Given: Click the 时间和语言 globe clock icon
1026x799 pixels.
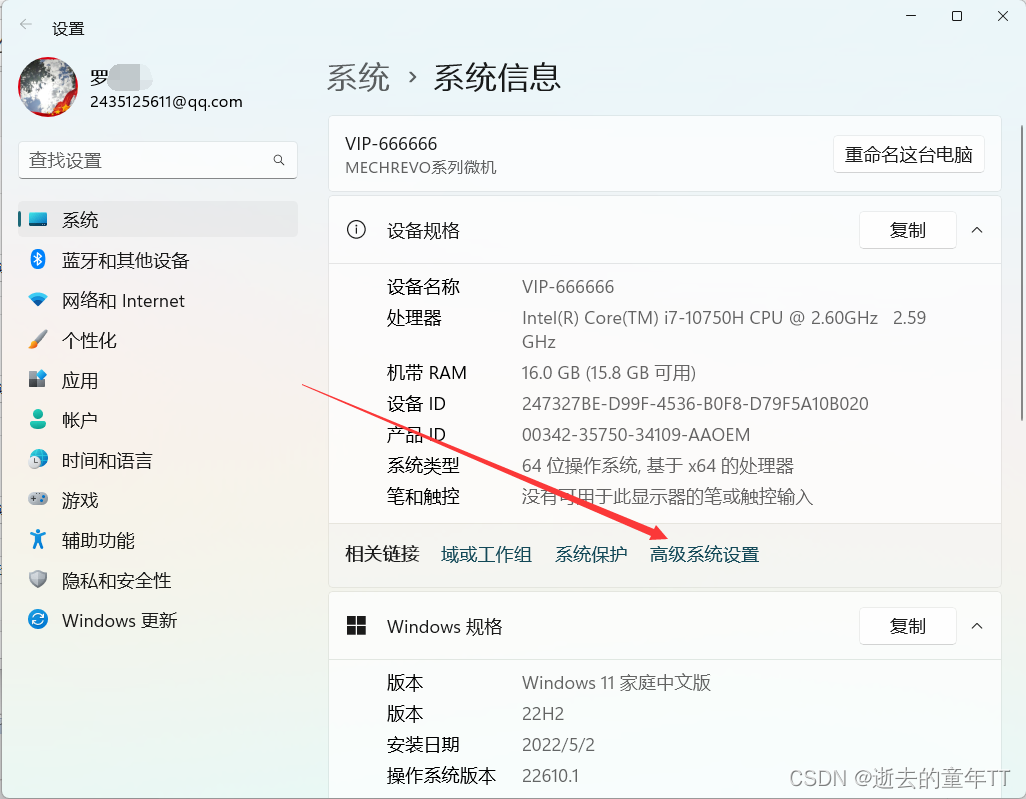Looking at the screenshot, I should pos(38,459).
